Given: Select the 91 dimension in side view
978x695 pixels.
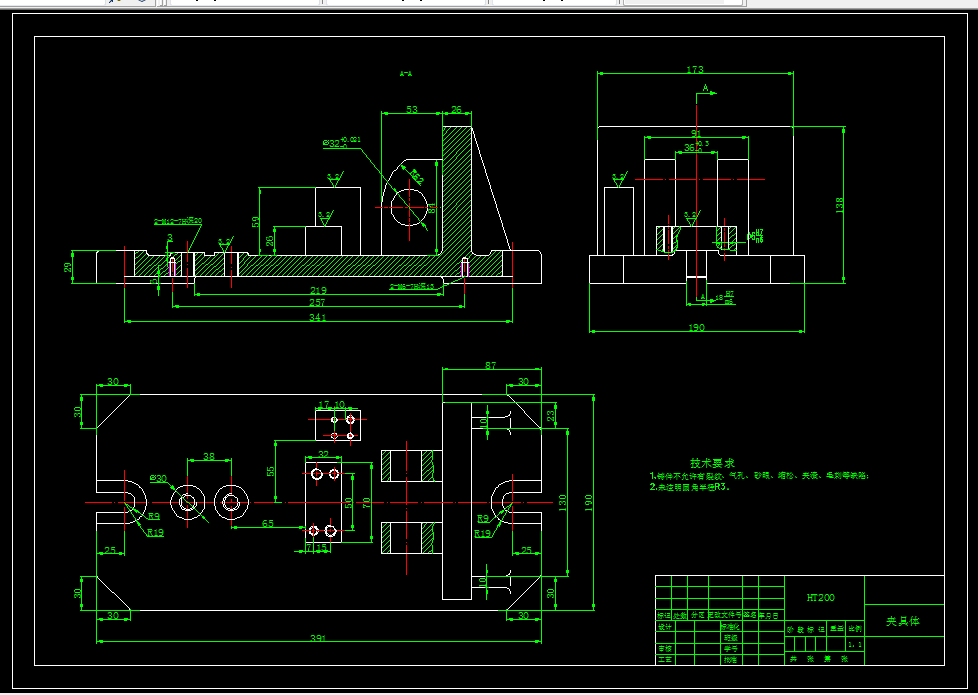Looking at the screenshot, I should pos(696,134).
